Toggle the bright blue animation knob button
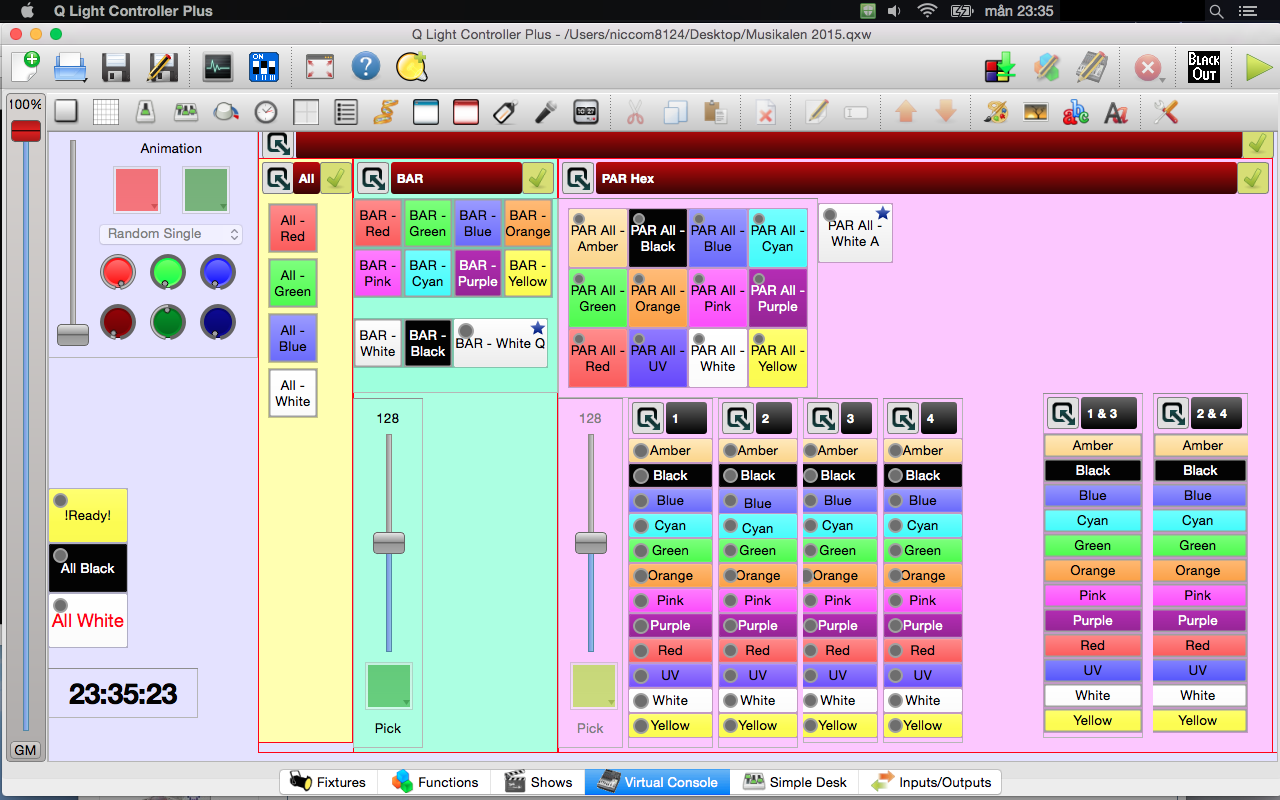This screenshot has width=1280, height=800. 218,271
